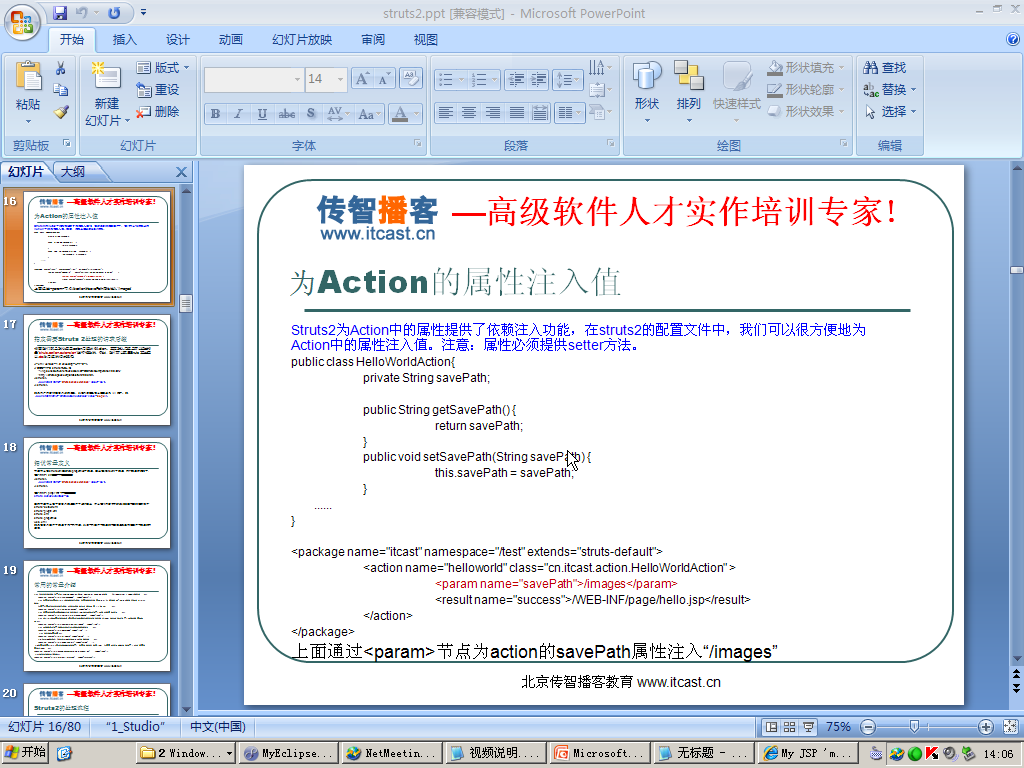Click the font color A swatch

click(x=400, y=114)
